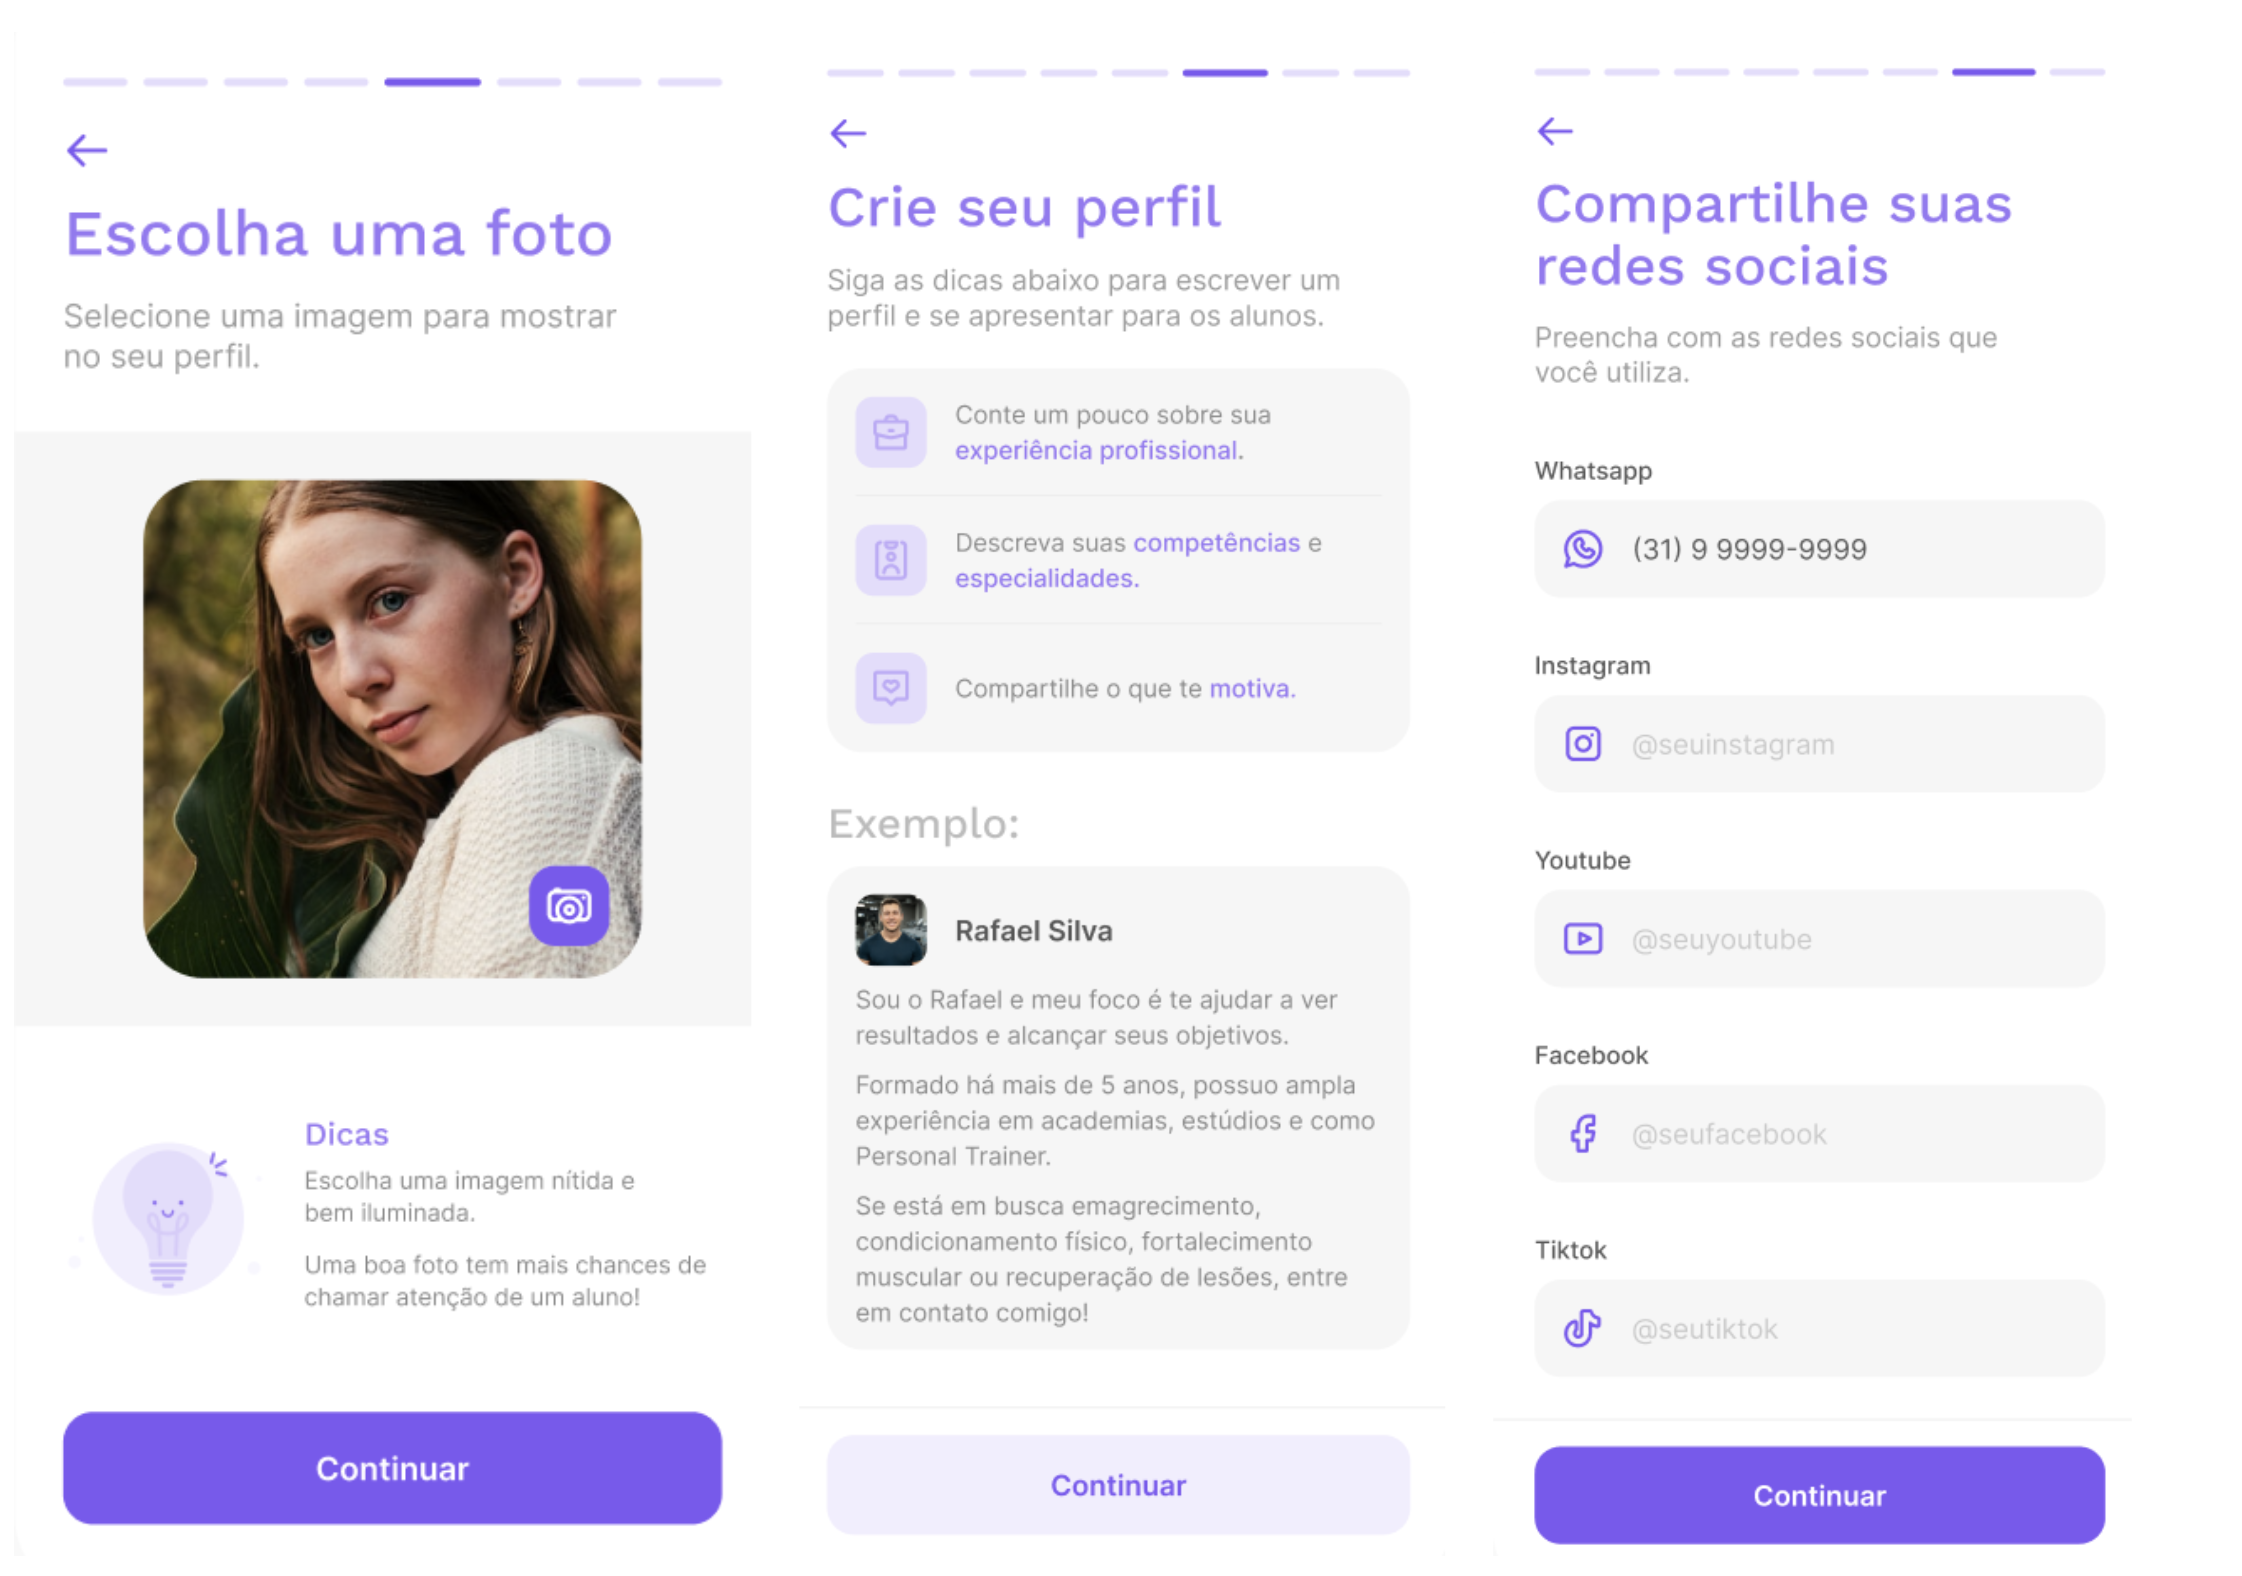Click the Tiktok icon in its field
The width and height of the screenshot is (2242, 1576).
click(1582, 1328)
